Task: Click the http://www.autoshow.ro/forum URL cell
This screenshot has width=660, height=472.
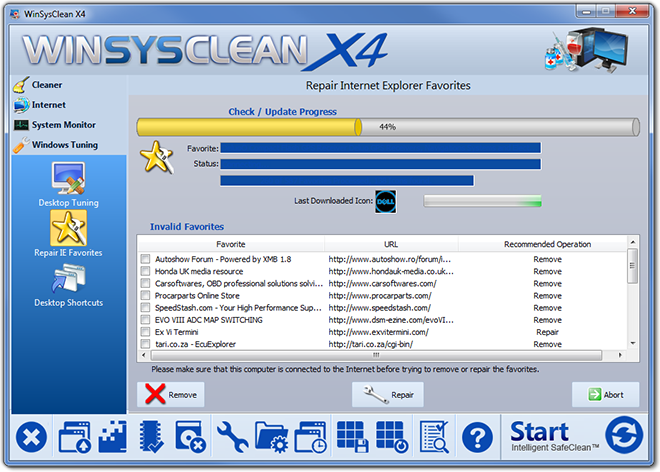Action: coord(389,259)
